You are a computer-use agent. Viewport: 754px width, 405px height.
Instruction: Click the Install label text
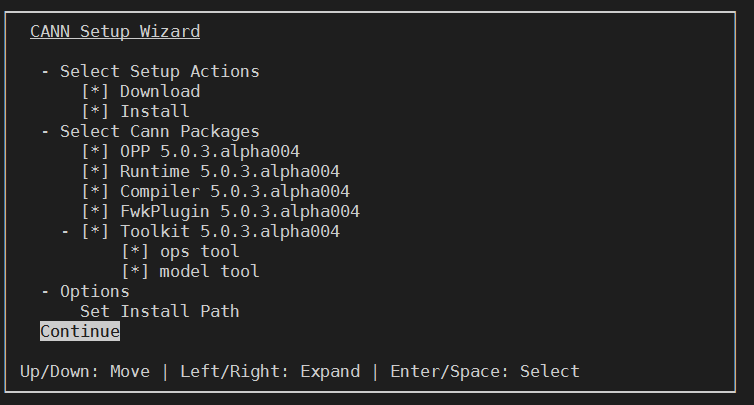tap(155, 112)
